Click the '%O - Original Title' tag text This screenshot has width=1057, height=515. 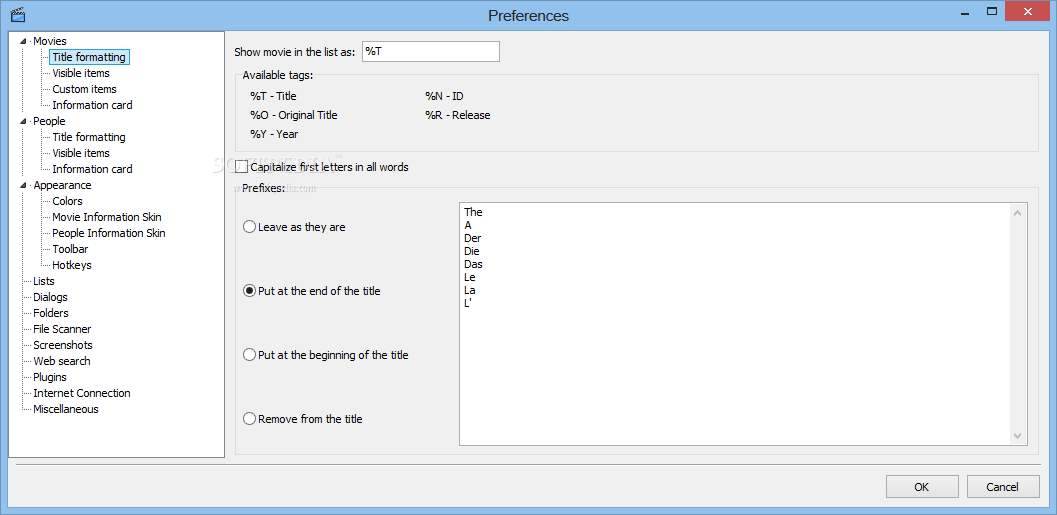(293, 115)
